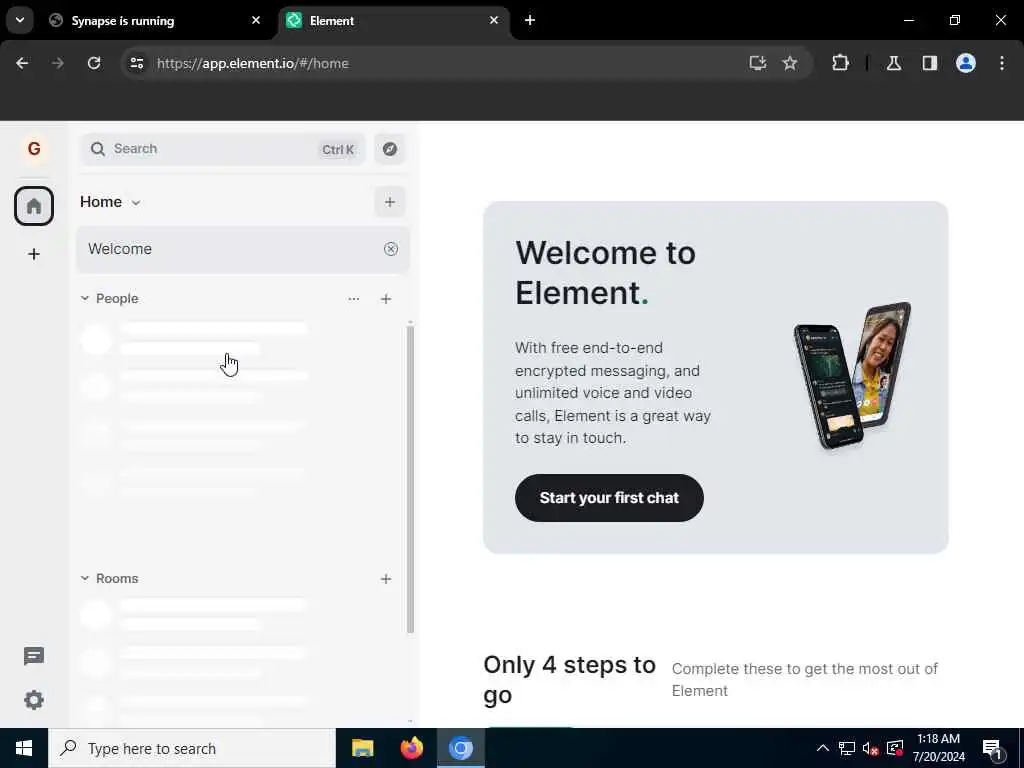Open Quick Settings via the gear icon

click(x=34, y=700)
